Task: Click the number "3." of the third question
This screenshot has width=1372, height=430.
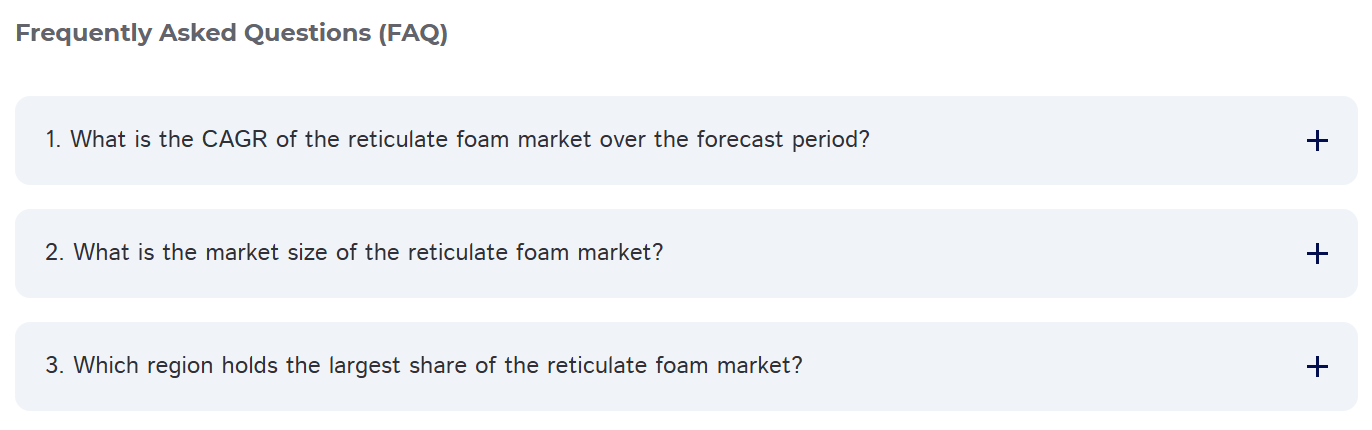Action: click(55, 366)
